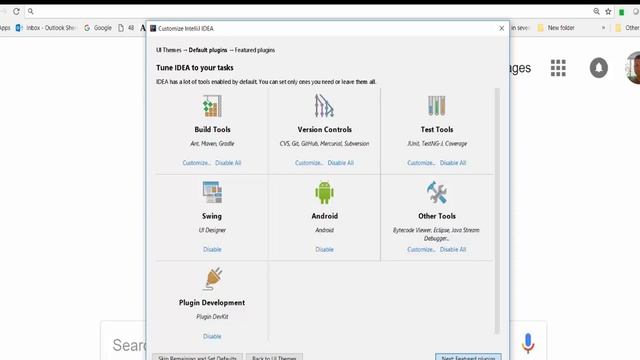The height and width of the screenshot is (360, 640).
Task: Click the Plugin Development heading
Action: click(x=212, y=302)
